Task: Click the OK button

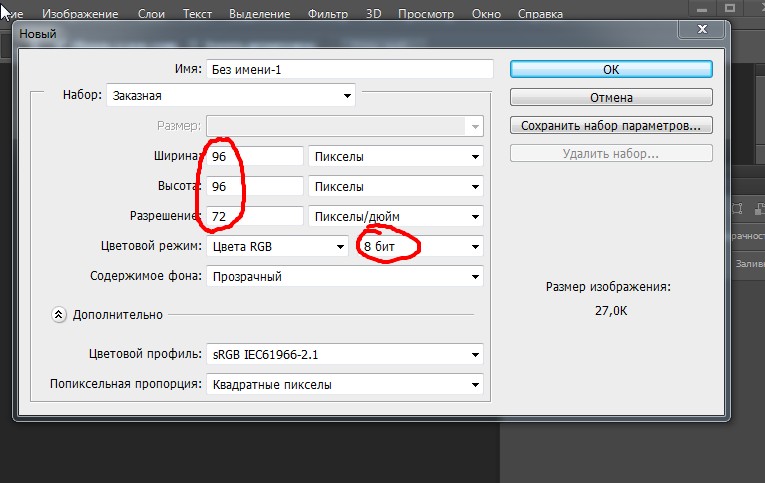Action: click(610, 69)
